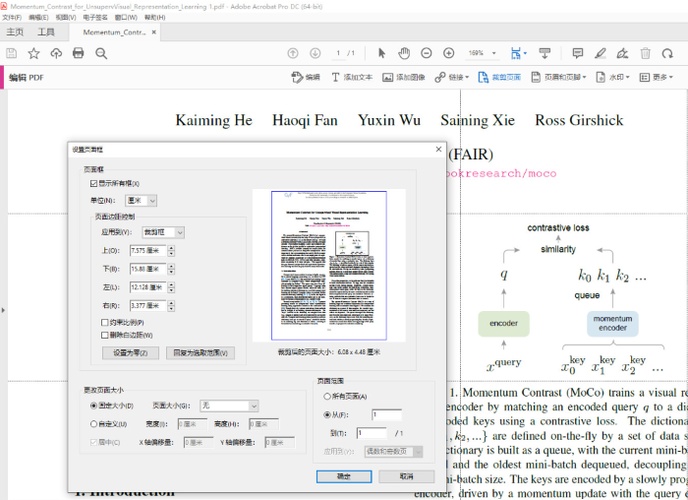Click the sign document pen icon
688x500 pixels.
(x=622, y=54)
